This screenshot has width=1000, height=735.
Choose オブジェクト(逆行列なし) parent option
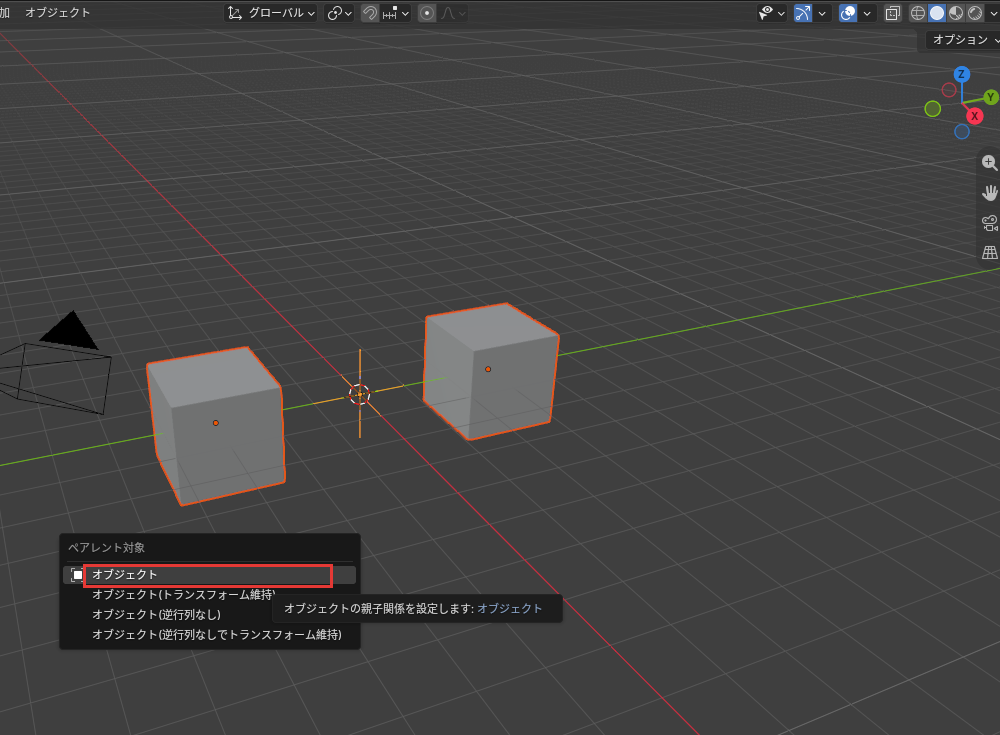tap(156, 614)
